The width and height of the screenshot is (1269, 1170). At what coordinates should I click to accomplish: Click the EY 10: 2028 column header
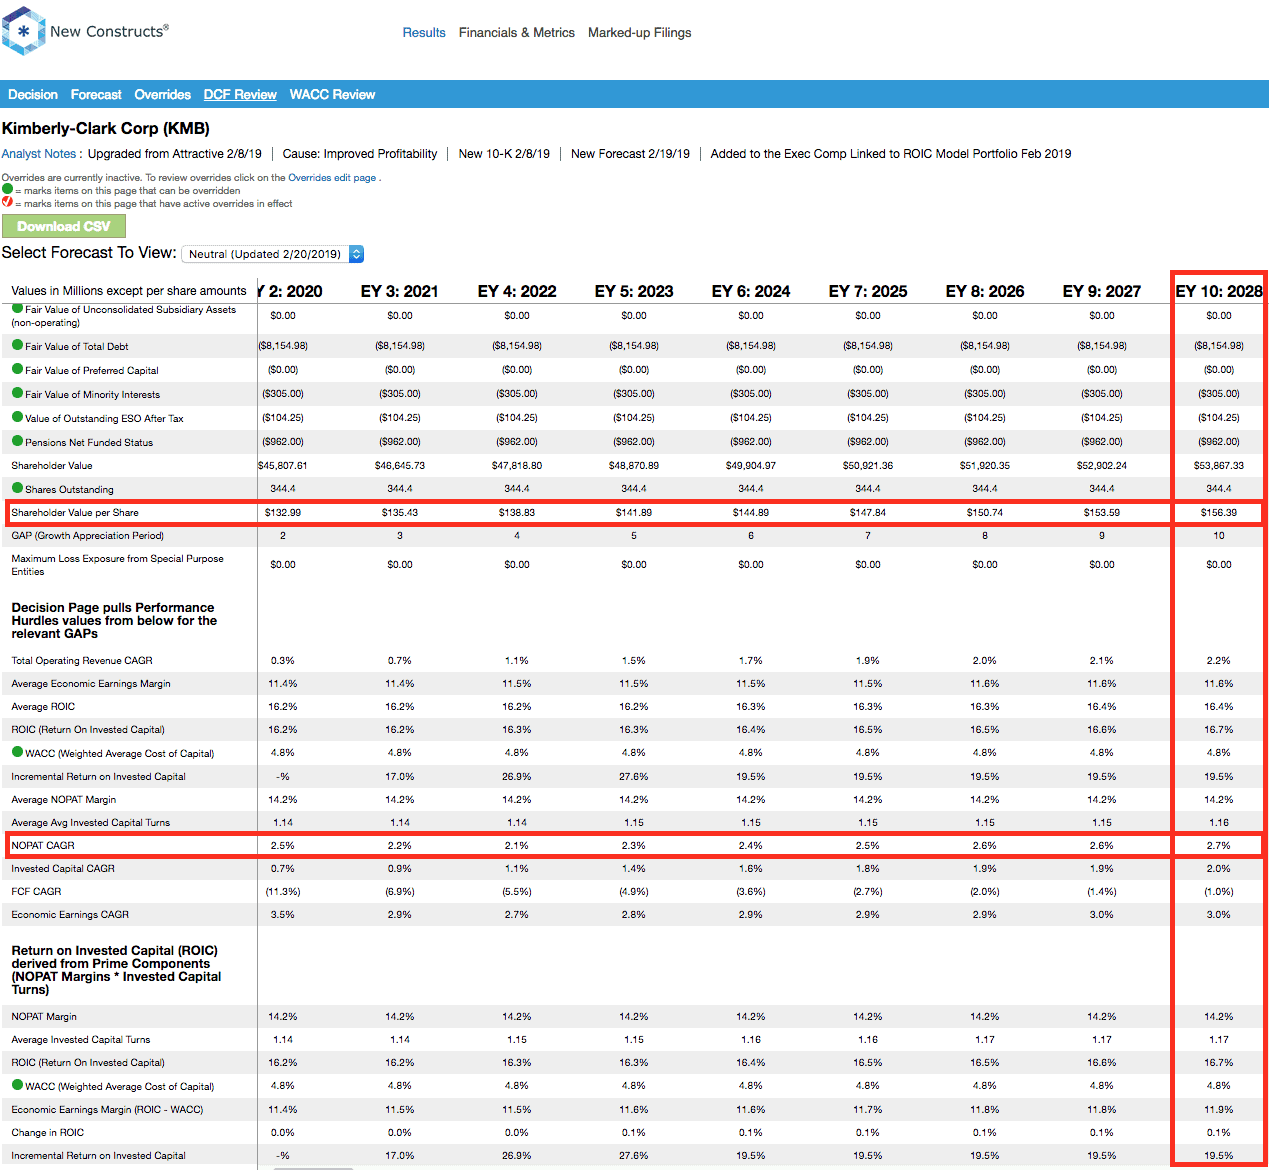[x=1219, y=291]
